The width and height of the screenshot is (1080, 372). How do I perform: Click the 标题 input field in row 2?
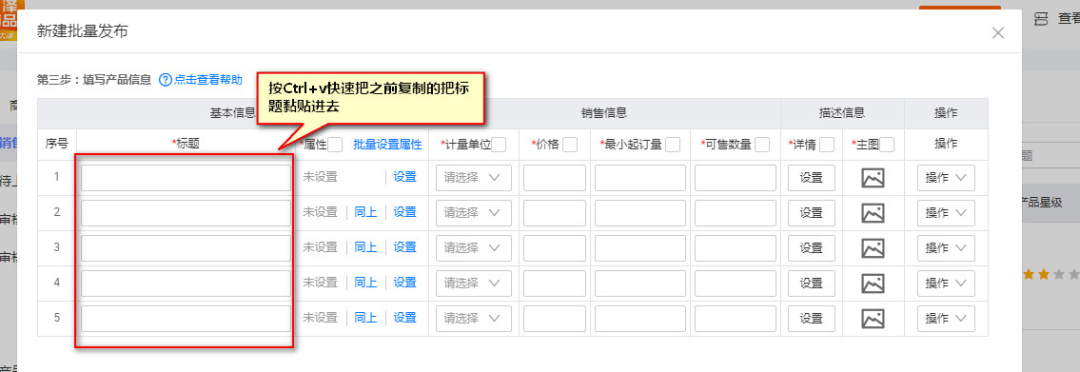coord(186,213)
